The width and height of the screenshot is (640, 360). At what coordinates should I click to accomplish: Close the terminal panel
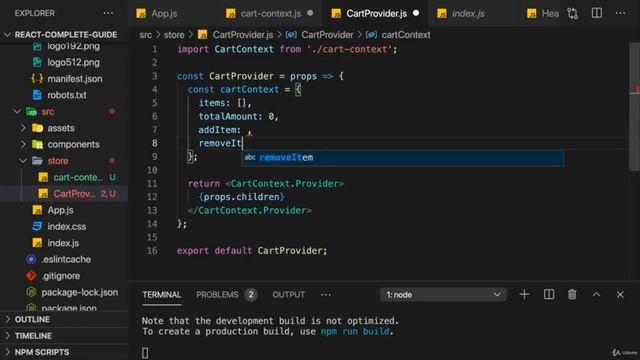tap(620, 294)
